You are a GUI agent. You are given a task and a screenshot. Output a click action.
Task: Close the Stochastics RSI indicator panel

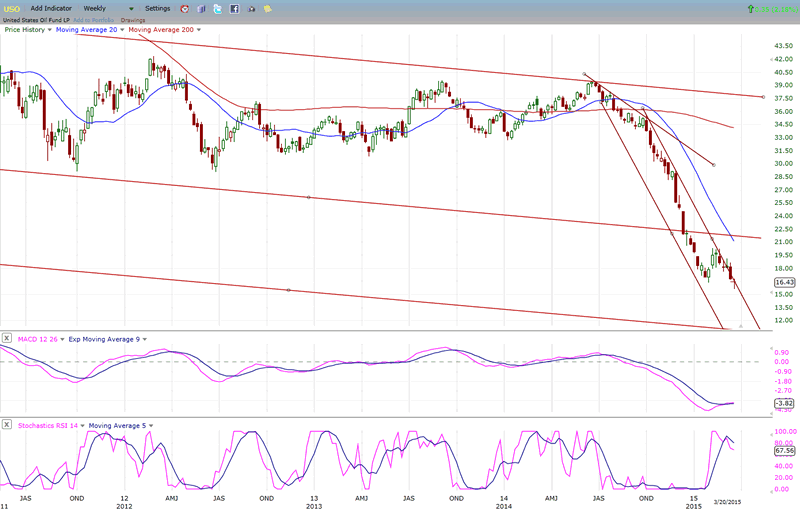[x=6, y=425]
